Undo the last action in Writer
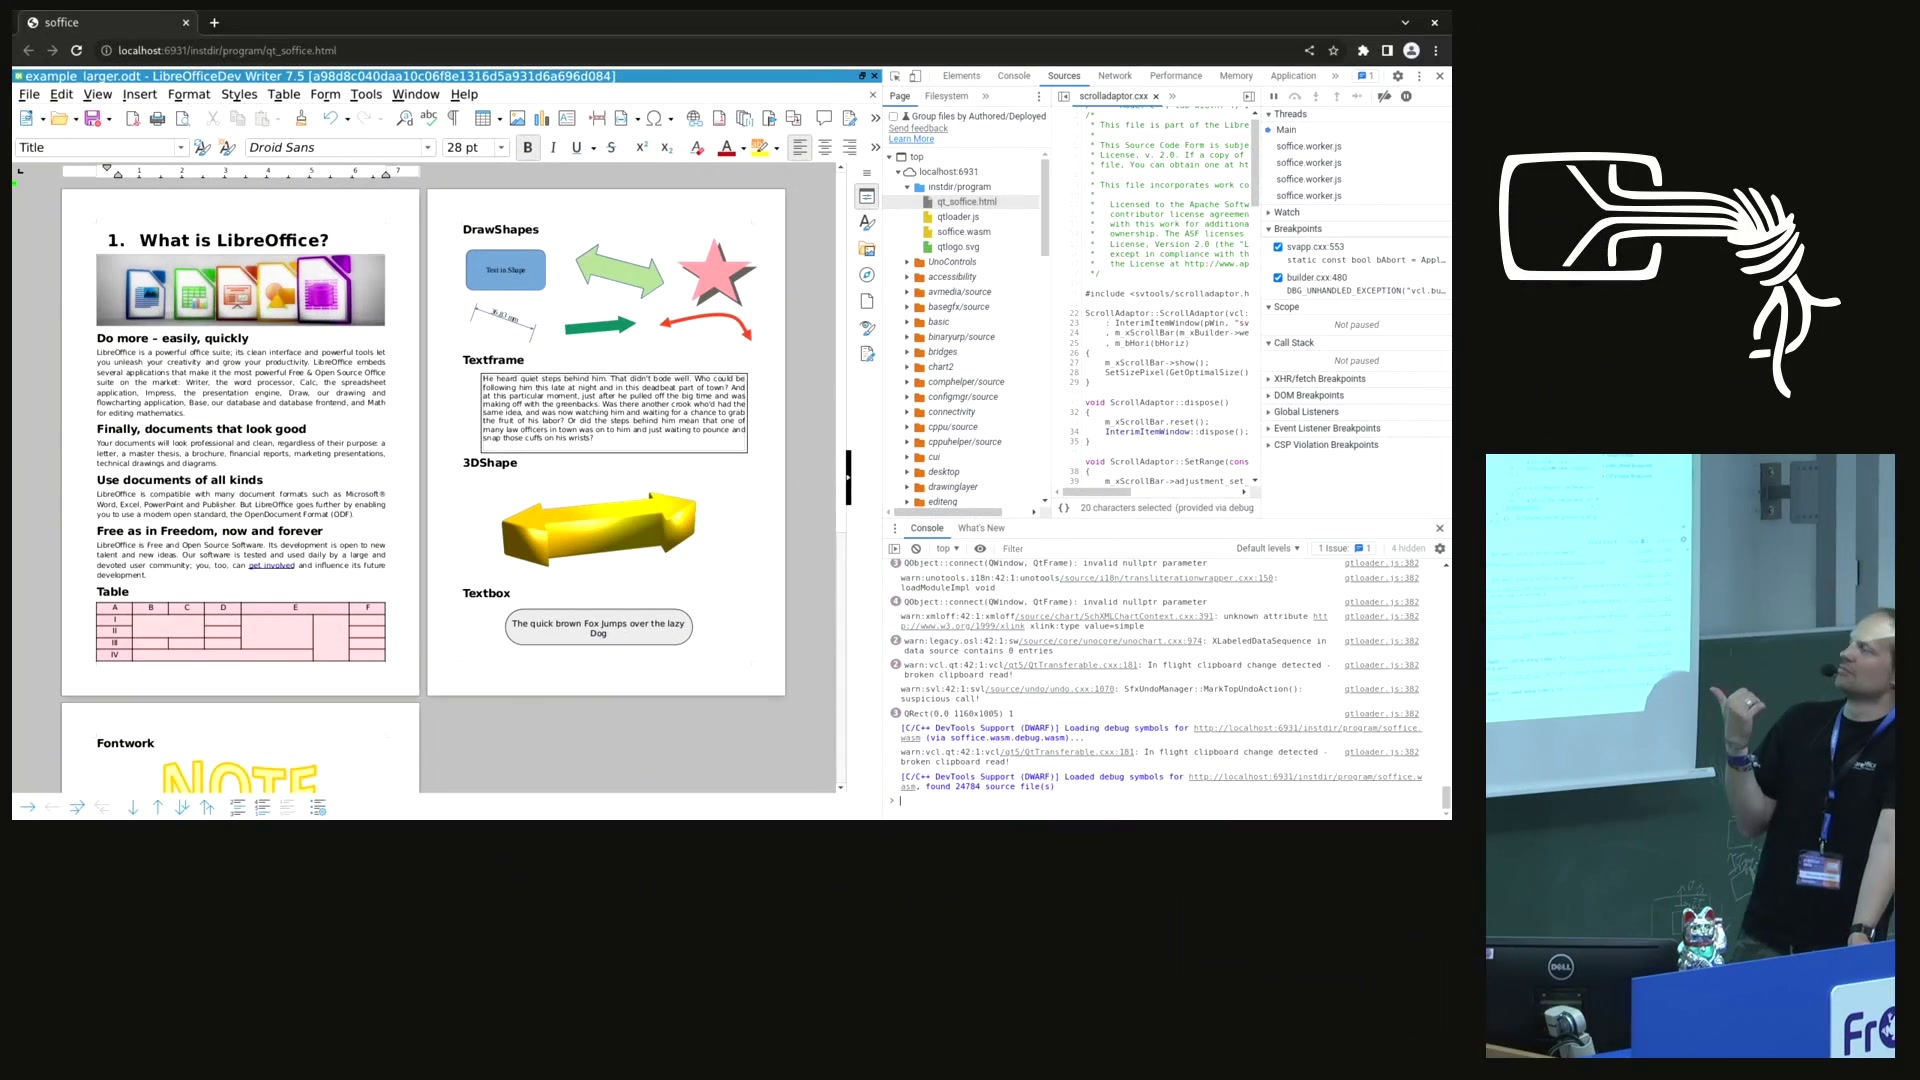 coord(329,119)
